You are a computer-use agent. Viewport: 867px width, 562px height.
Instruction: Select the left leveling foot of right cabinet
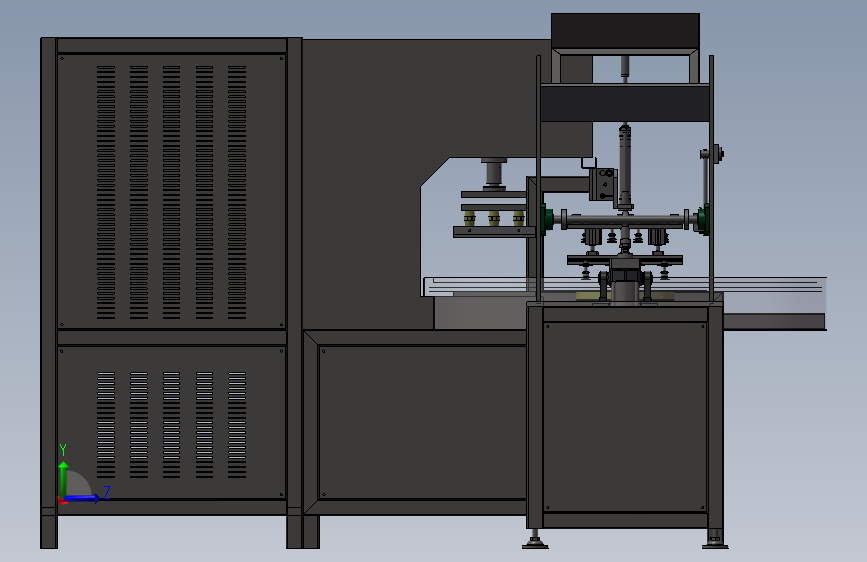click(x=535, y=540)
